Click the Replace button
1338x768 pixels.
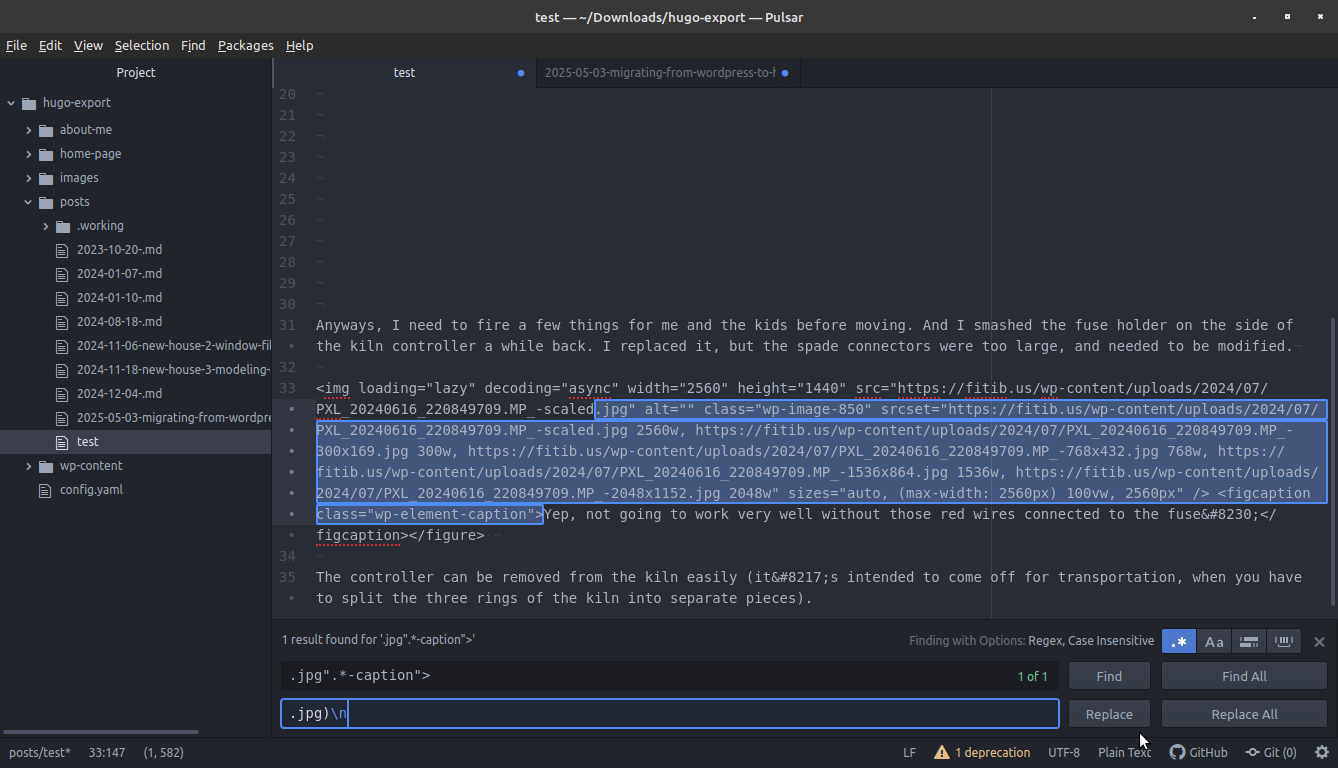click(1109, 714)
